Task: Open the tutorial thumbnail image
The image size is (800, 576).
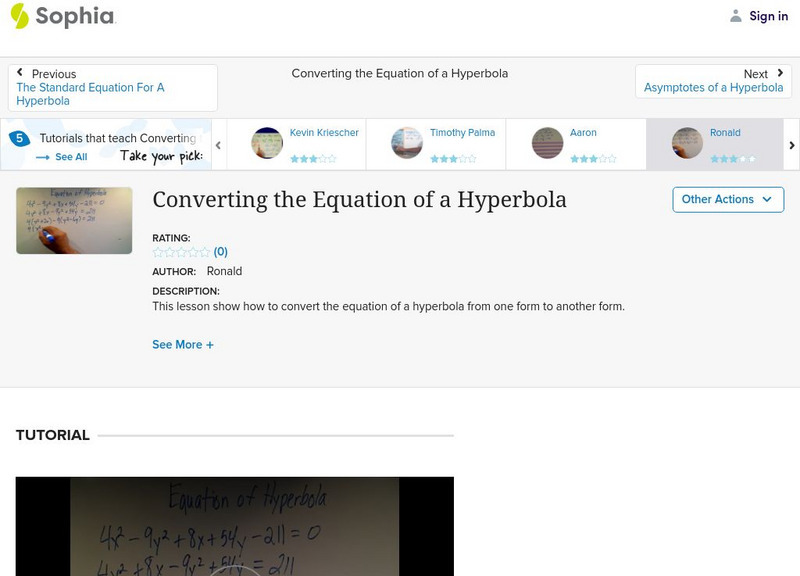Action: [x=74, y=220]
